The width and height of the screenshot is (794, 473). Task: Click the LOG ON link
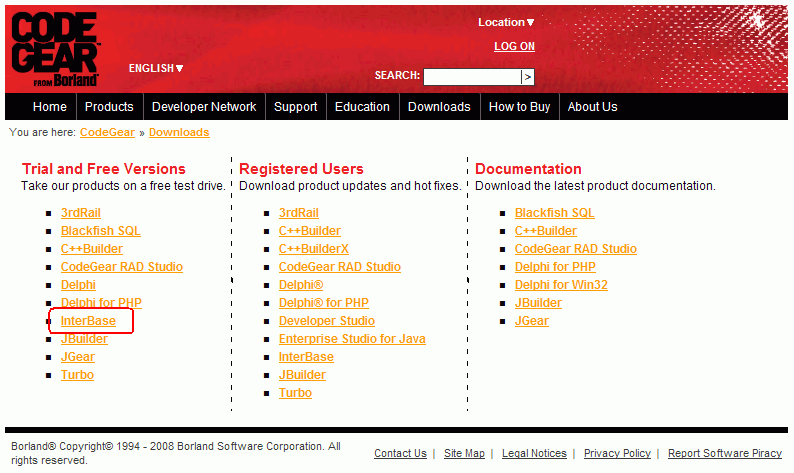point(514,46)
